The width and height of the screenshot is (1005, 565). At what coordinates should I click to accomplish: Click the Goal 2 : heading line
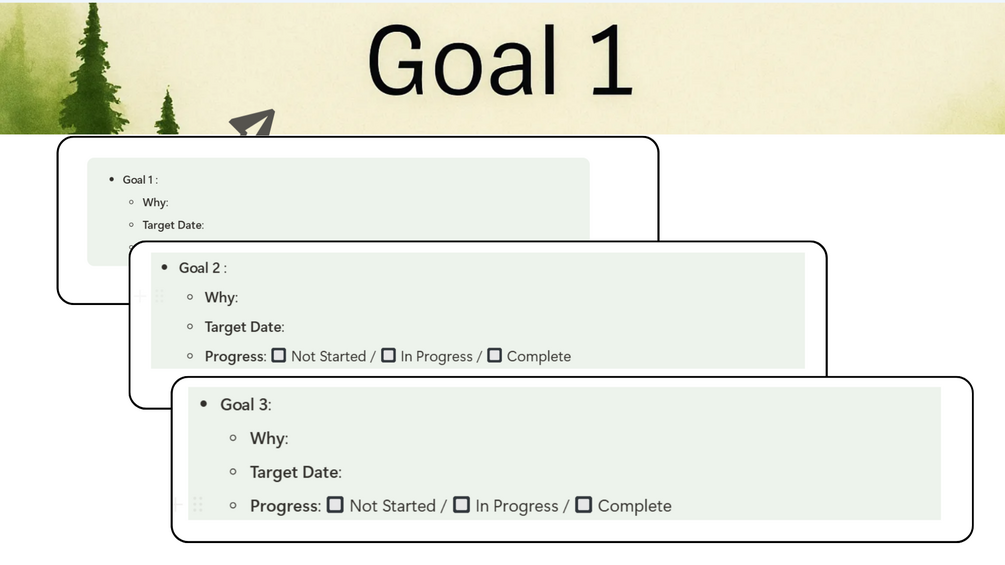click(x=203, y=268)
